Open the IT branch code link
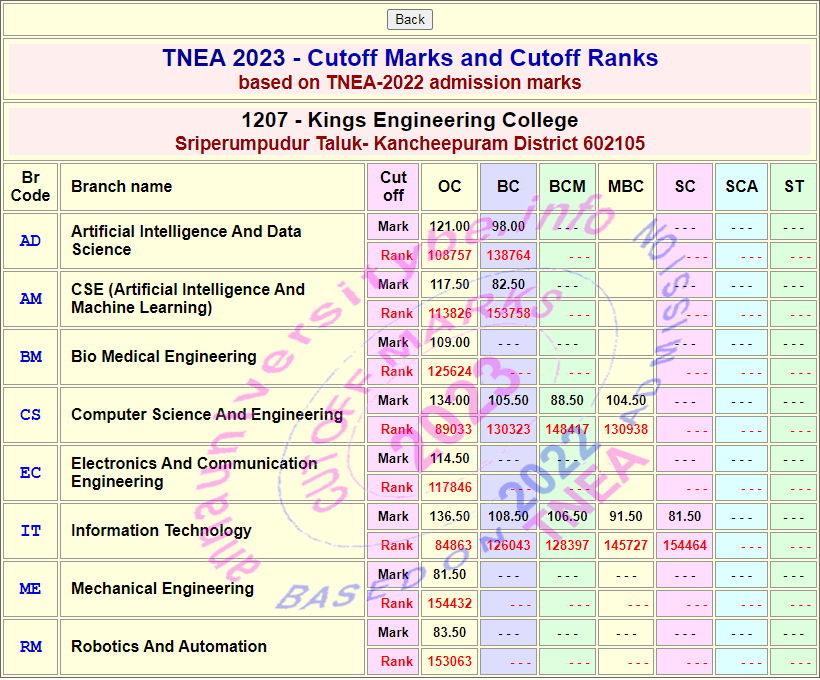 [30, 531]
